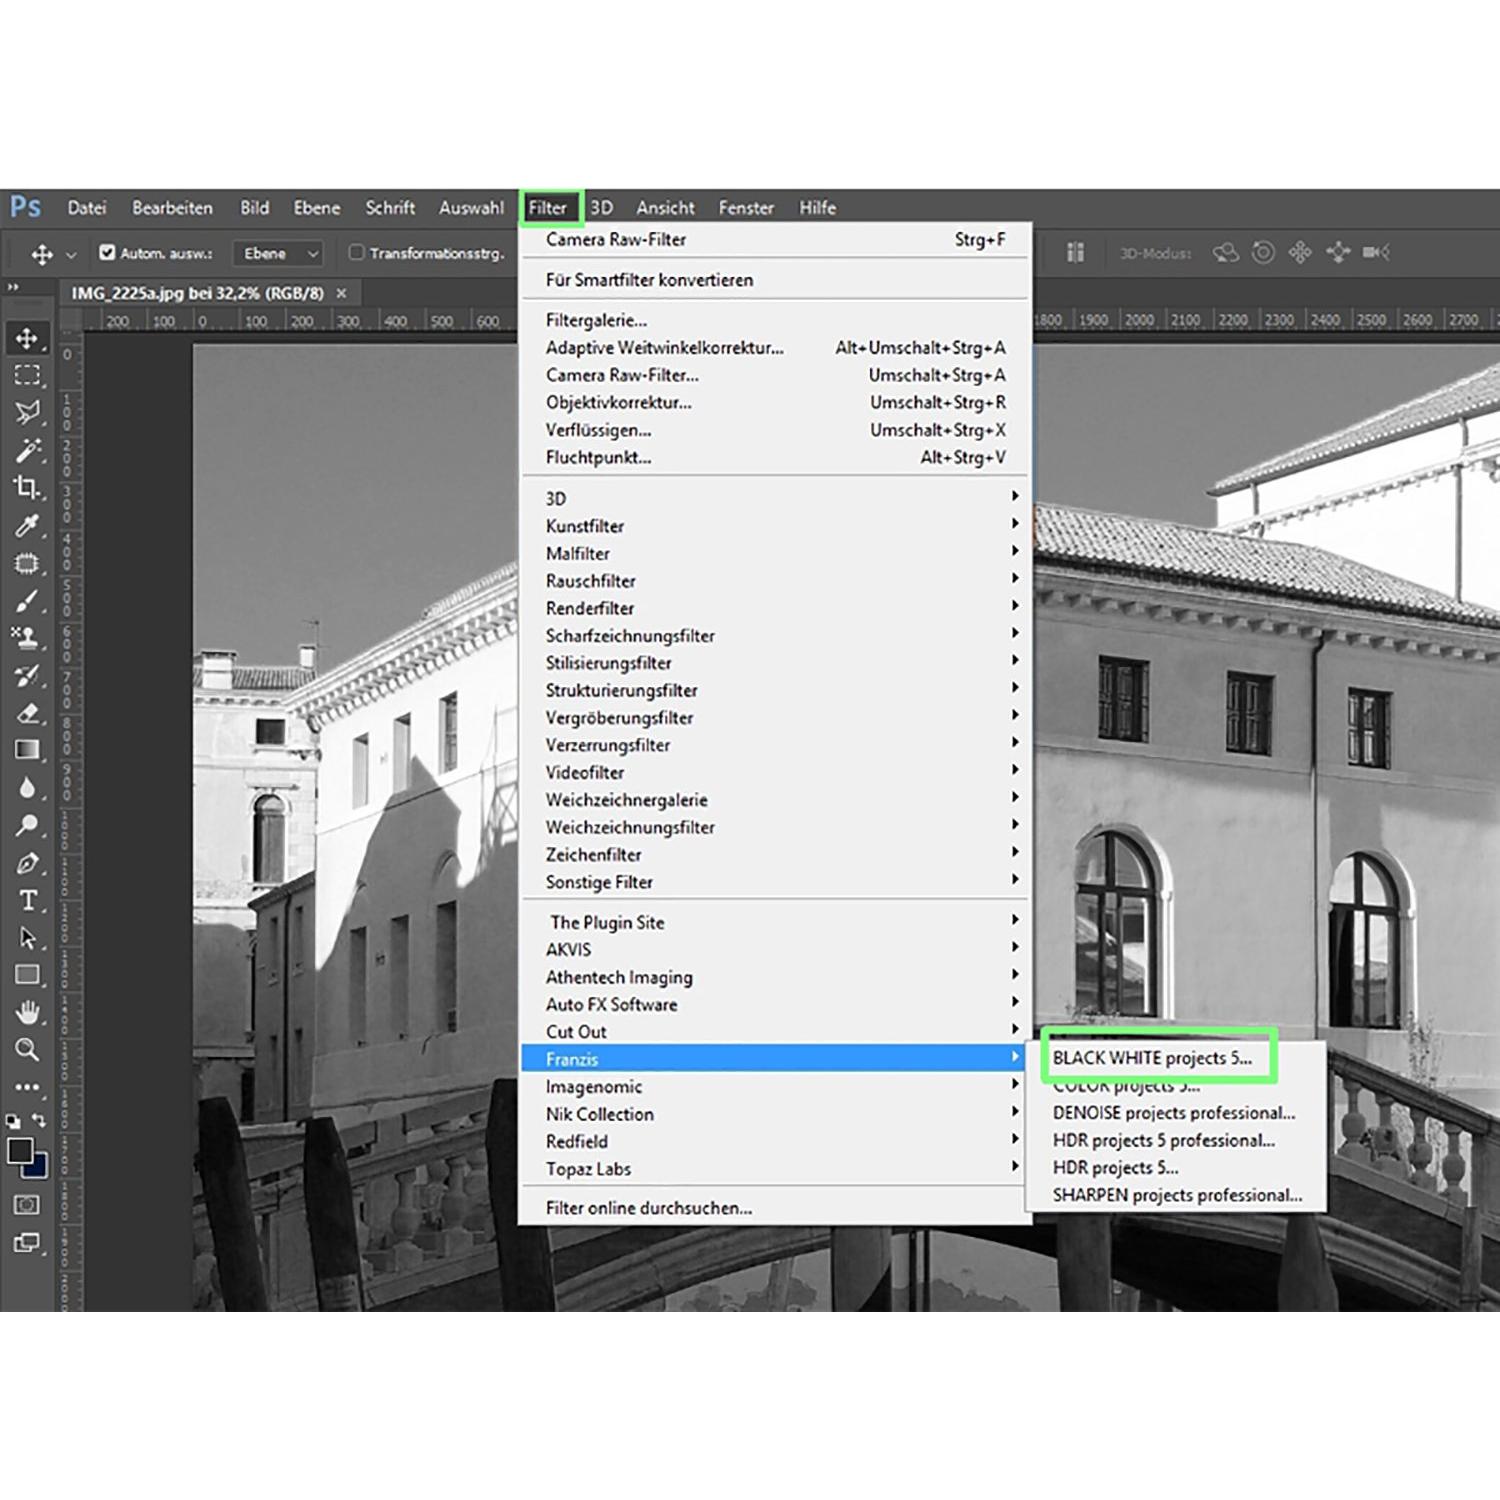This screenshot has height=1500, width=1500.
Task: Open the Ansicht menu
Action: (665, 208)
